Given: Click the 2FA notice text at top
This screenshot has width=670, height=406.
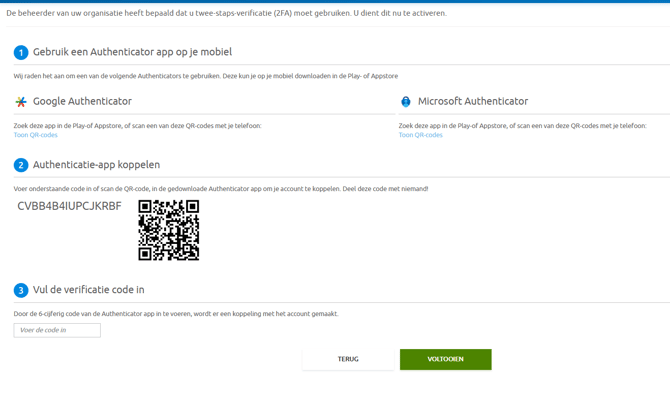Looking at the screenshot, I should click(x=226, y=13).
